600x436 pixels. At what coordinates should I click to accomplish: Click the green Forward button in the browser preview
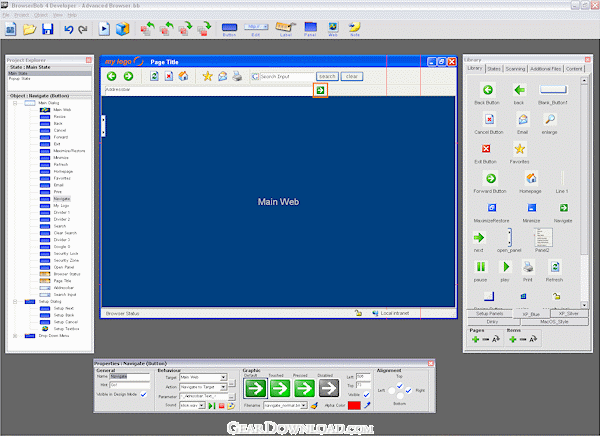[x=128, y=76]
